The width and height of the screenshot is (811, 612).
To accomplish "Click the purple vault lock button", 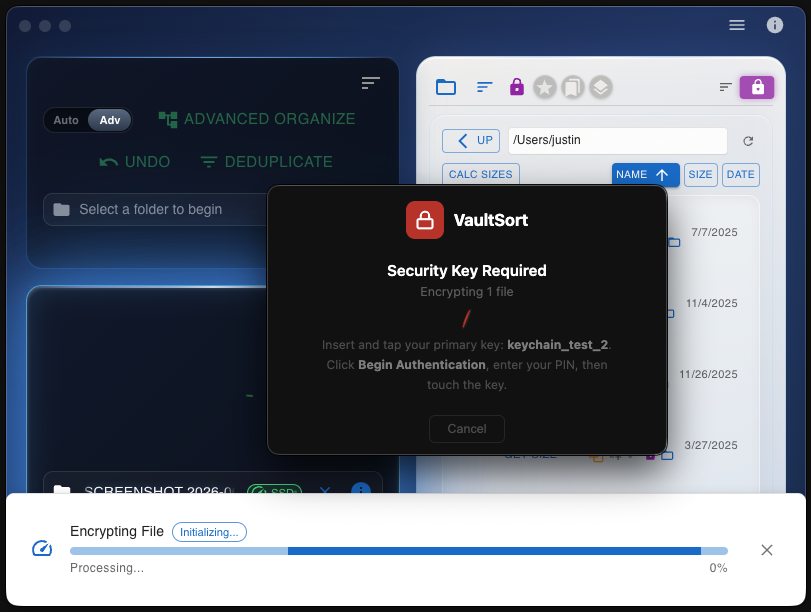I will pyautogui.click(x=757, y=87).
